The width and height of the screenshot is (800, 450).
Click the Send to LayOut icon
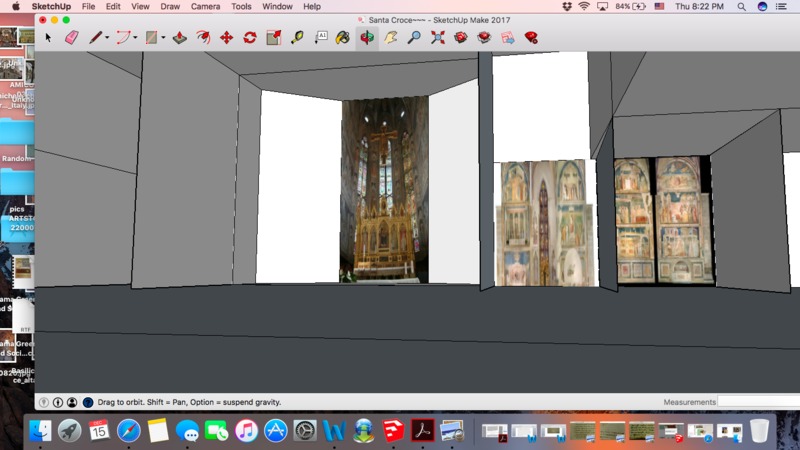click(508, 37)
